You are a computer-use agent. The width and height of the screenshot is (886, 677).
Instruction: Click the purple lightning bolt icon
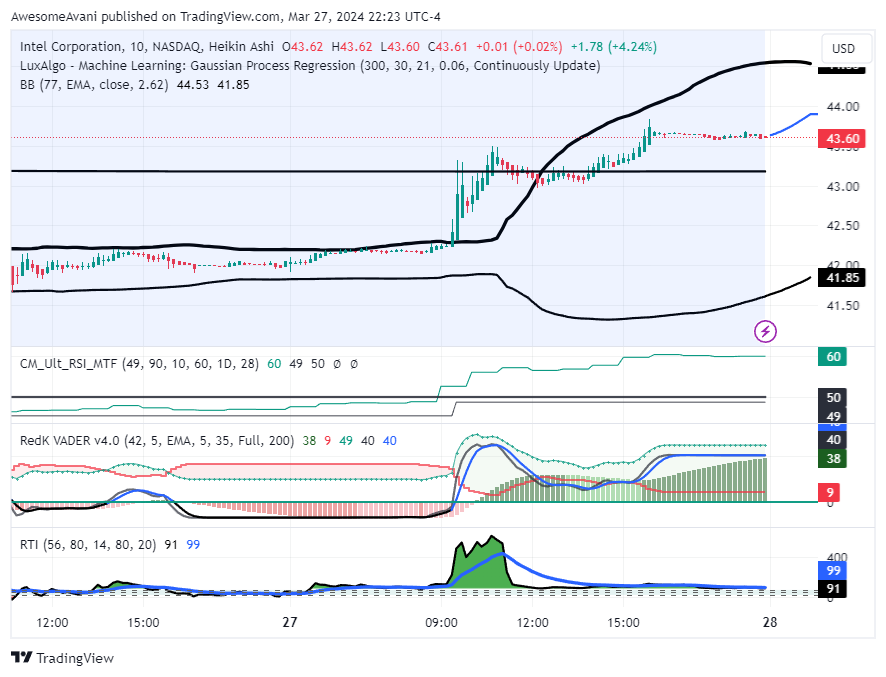pos(765,331)
